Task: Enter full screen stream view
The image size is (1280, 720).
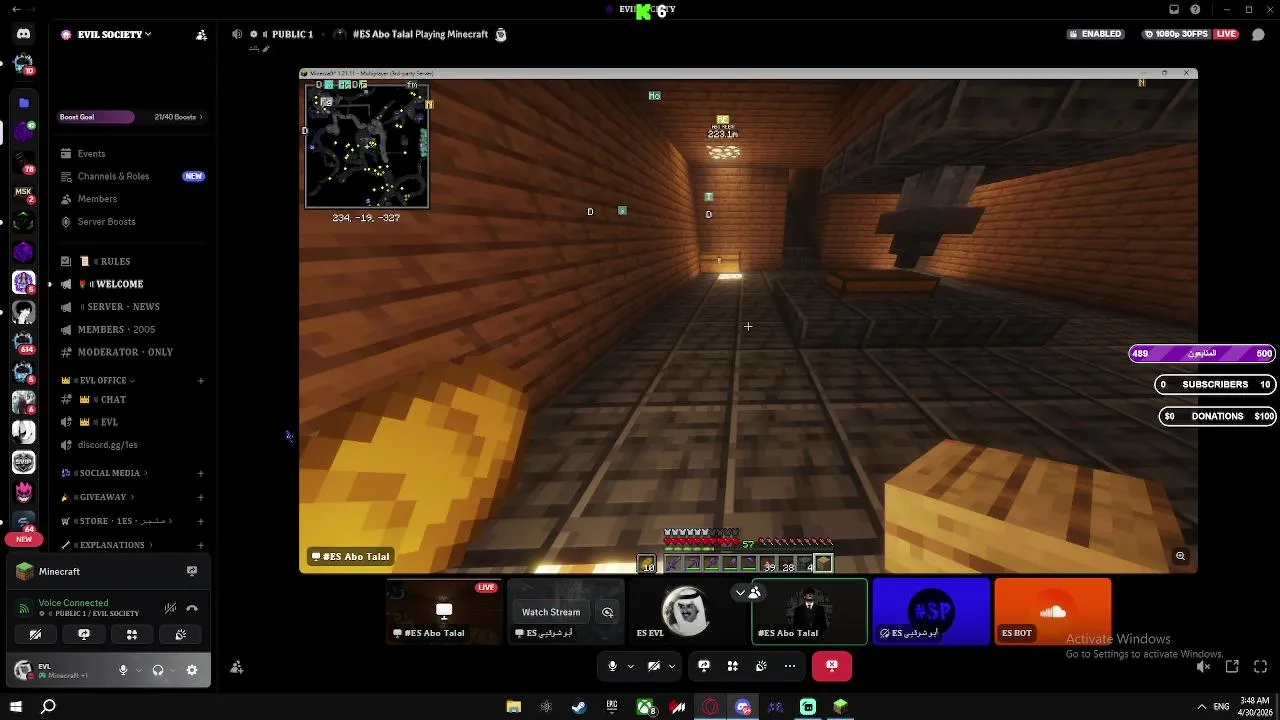Action: 1260,667
